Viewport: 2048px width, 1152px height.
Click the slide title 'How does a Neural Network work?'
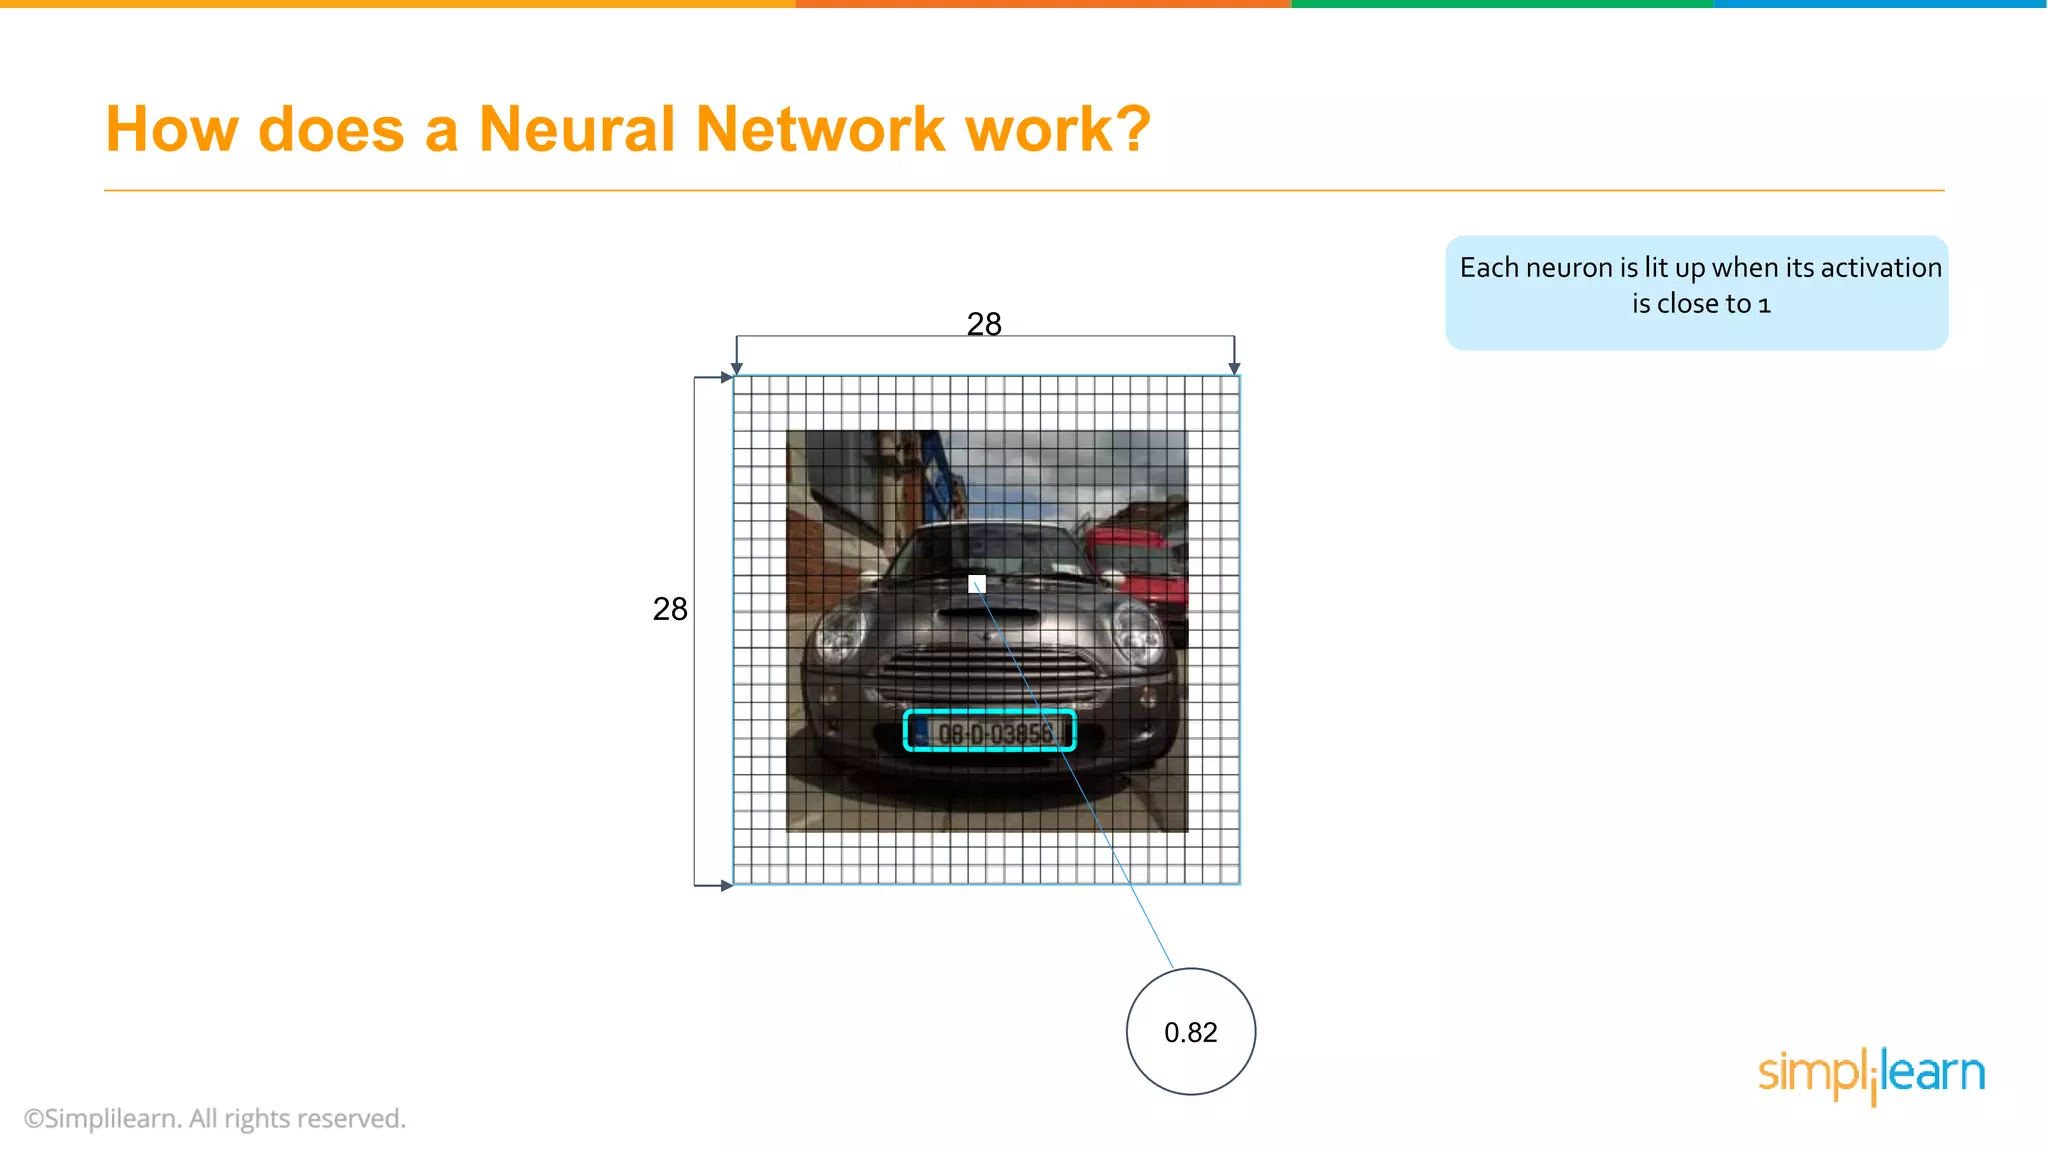point(628,129)
